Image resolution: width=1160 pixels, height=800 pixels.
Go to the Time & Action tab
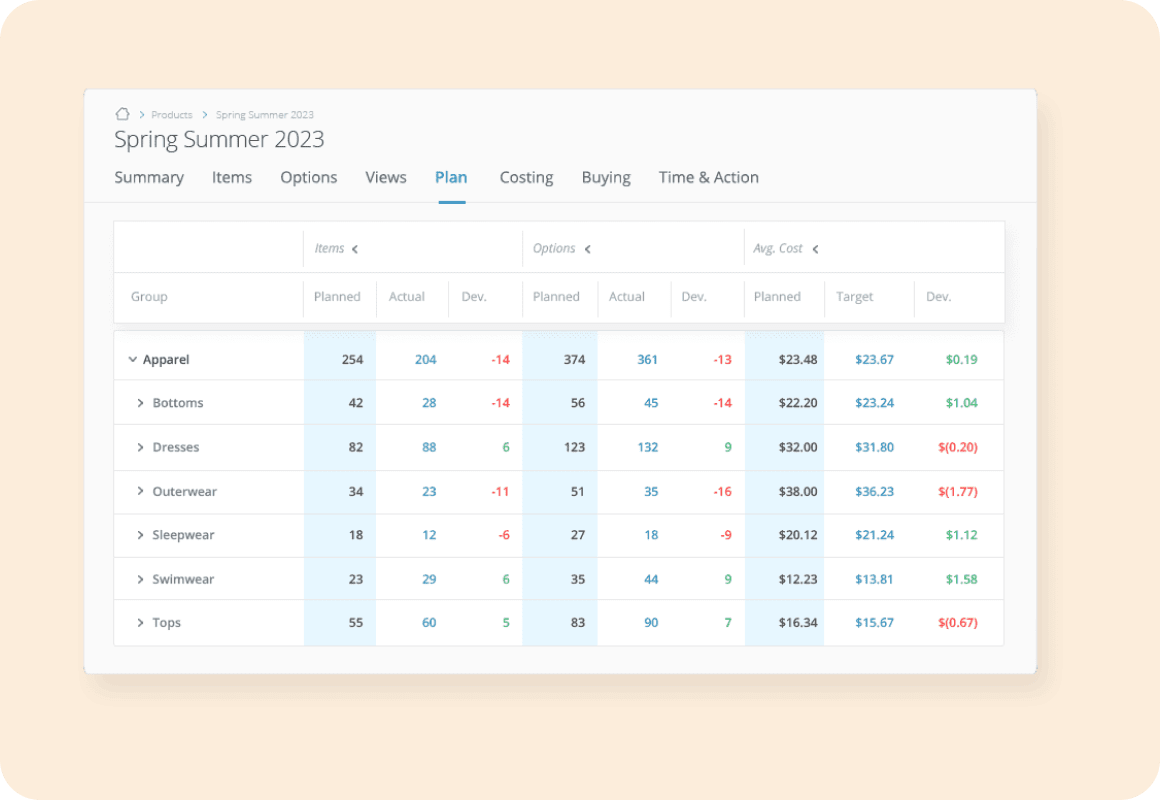point(708,177)
